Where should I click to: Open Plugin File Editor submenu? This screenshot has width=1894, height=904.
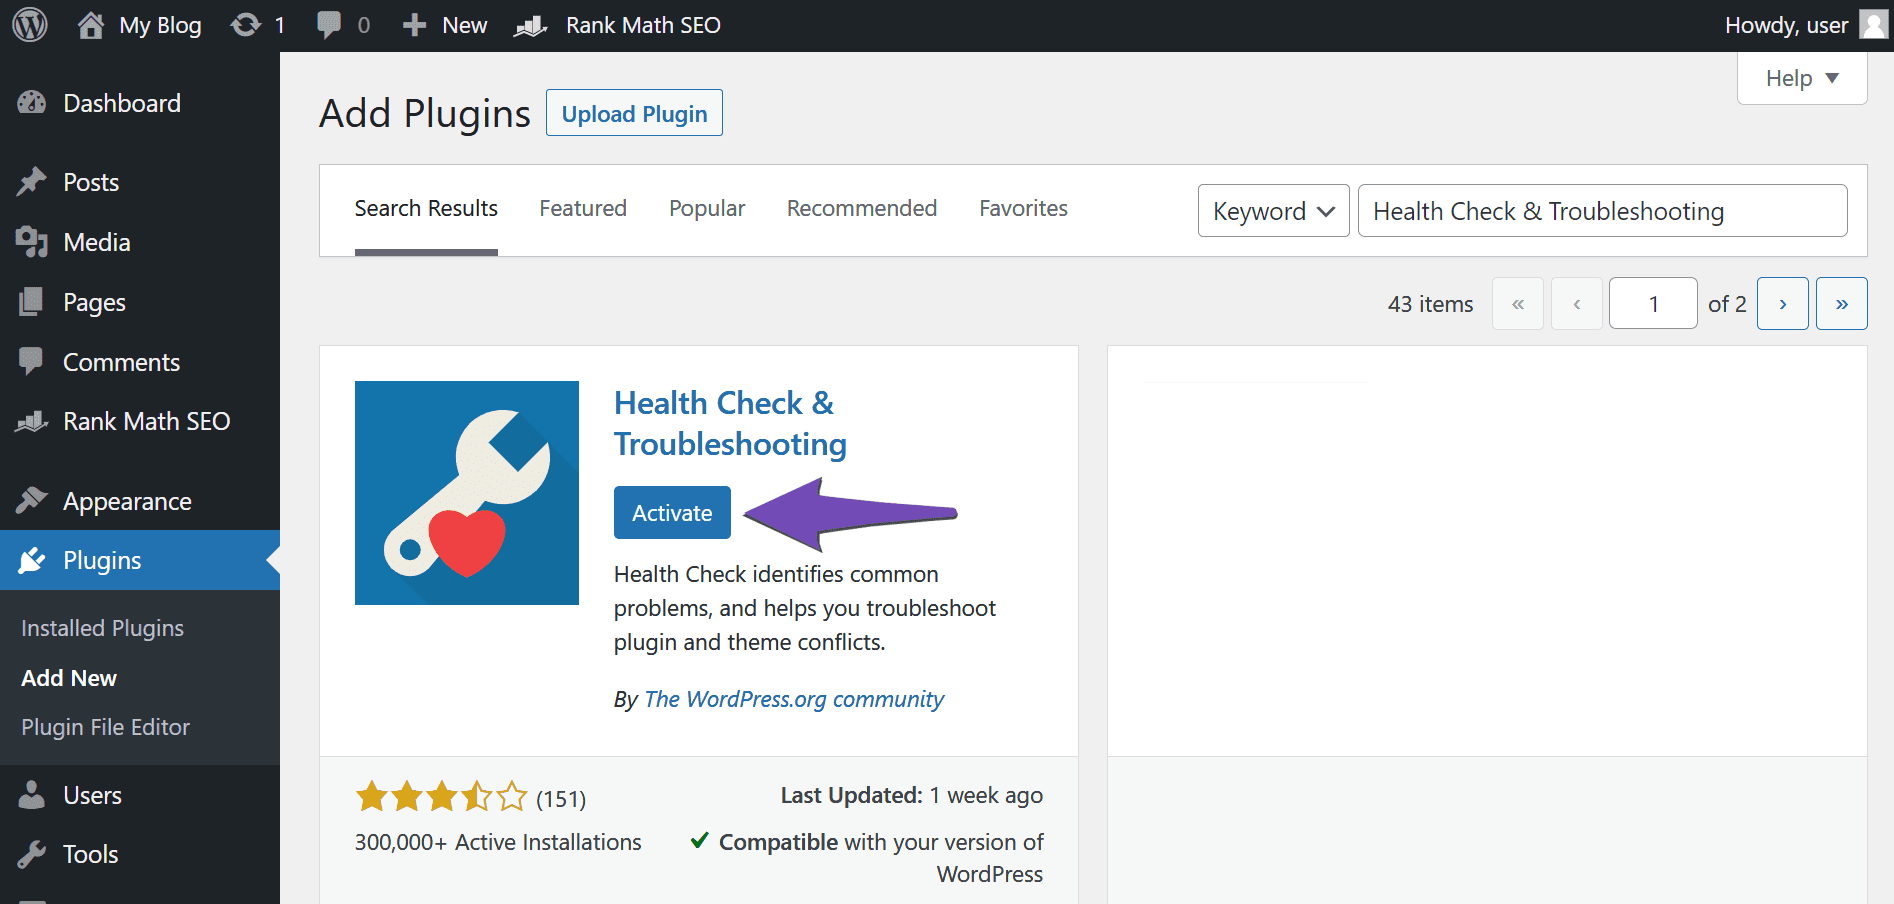105,727
